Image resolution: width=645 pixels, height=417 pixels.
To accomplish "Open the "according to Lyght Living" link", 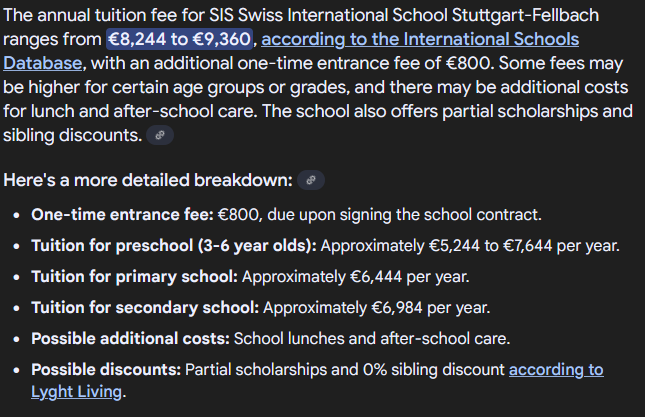I will pos(555,370).
